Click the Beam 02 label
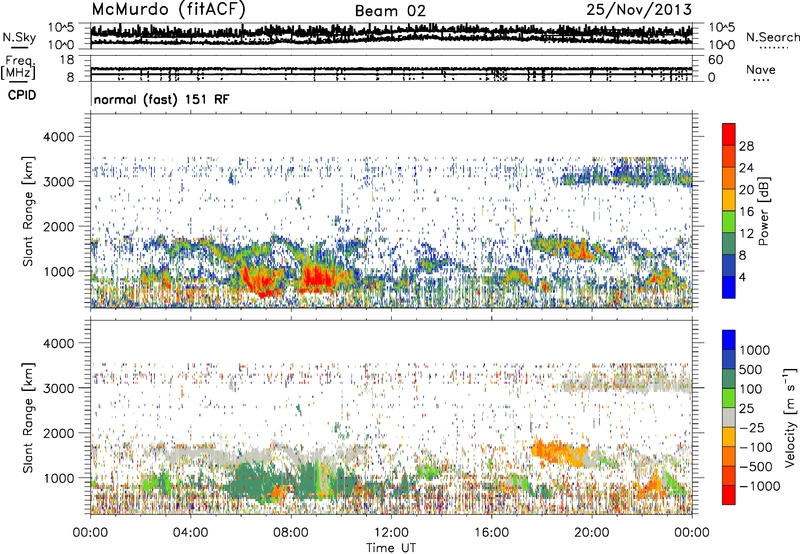 [390, 11]
